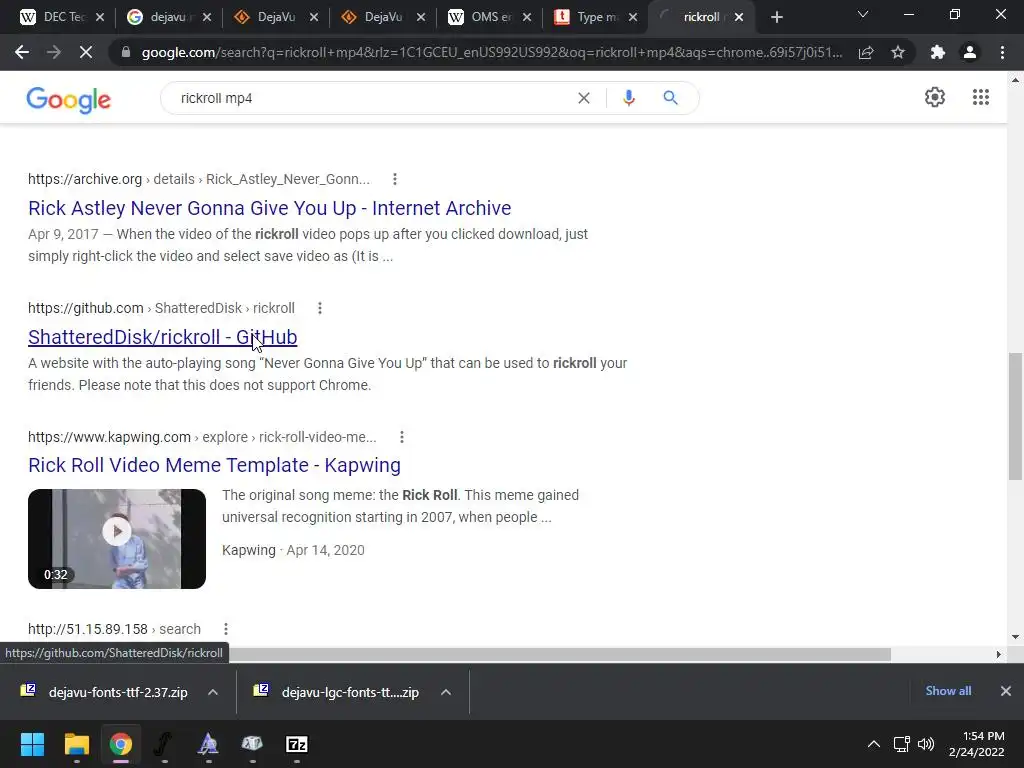
Task: Close the downloads bar
Action: click(x=1006, y=691)
